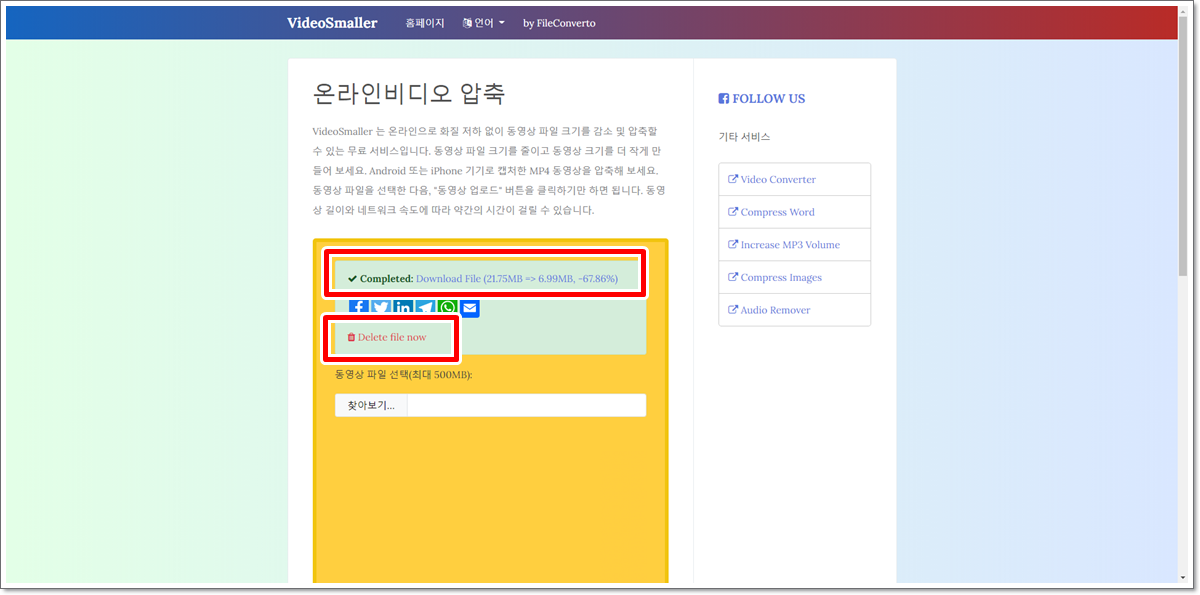Open the Video Converter service link
The width and height of the screenshot is (1200, 595).
point(794,180)
